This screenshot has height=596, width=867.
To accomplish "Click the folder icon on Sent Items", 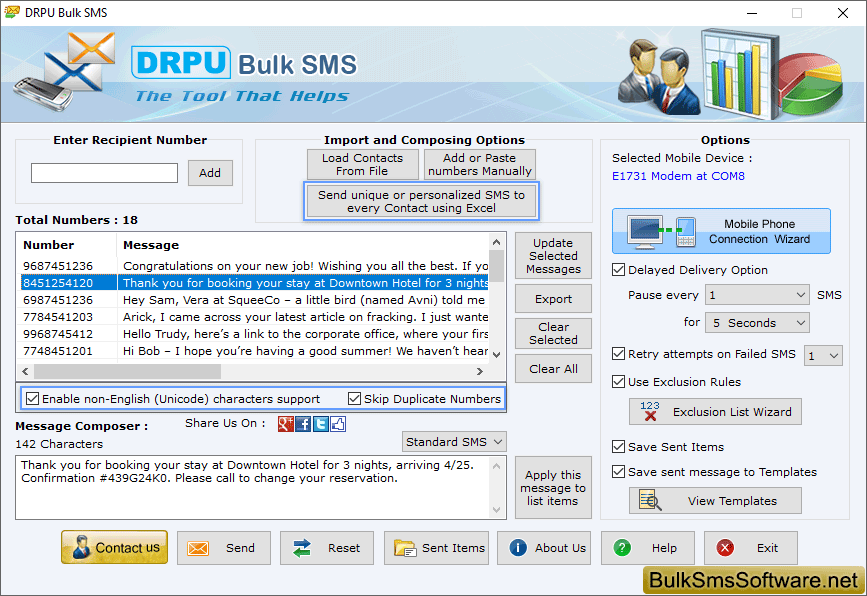I will 405,548.
